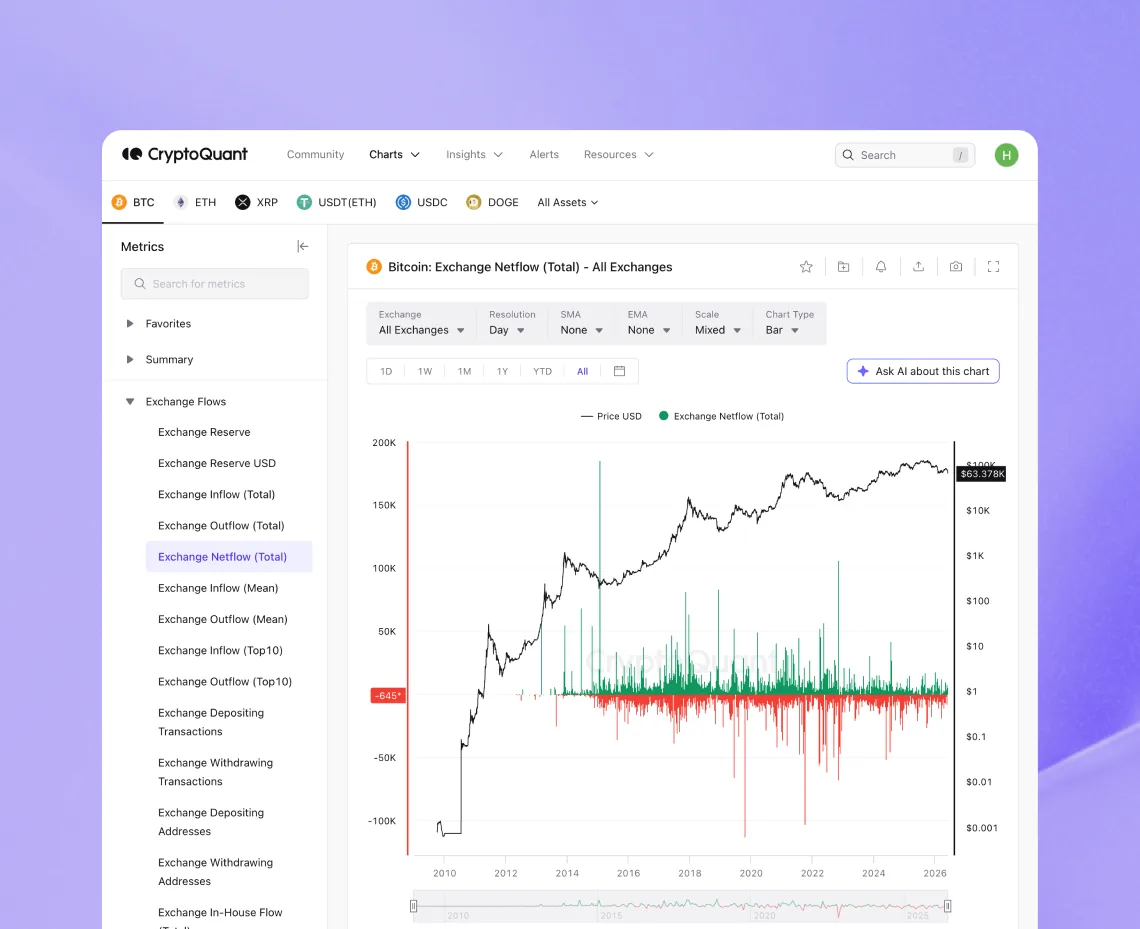The width and height of the screenshot is (1140, 929).
Task: Open Exchange Outflow (Total) metric
Action: 221,526
